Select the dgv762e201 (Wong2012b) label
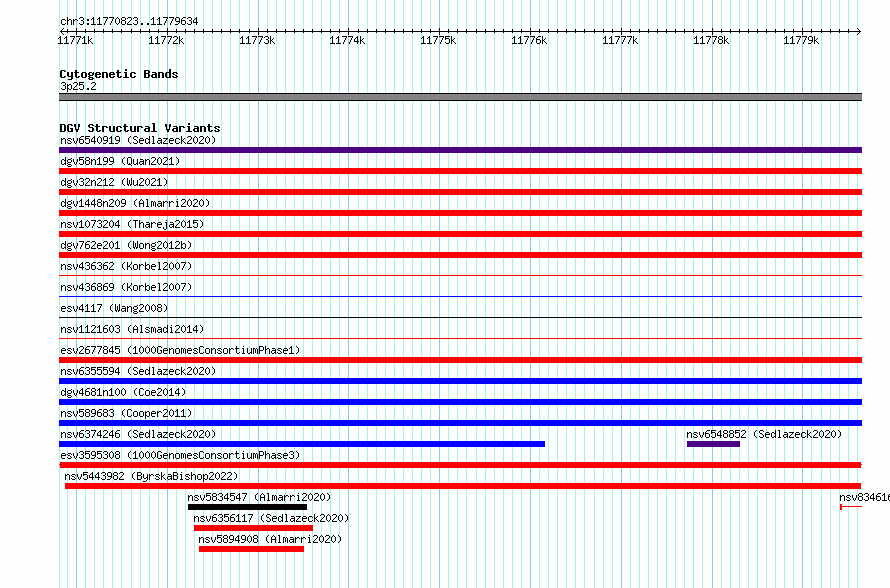Screen dimensions: 890x588 pyautogui.click(x=126, y=245)
